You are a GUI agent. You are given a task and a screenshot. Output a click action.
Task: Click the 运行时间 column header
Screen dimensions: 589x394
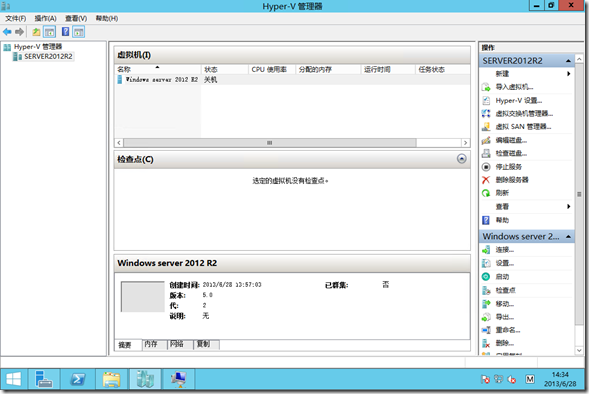[x=388, y=69]
